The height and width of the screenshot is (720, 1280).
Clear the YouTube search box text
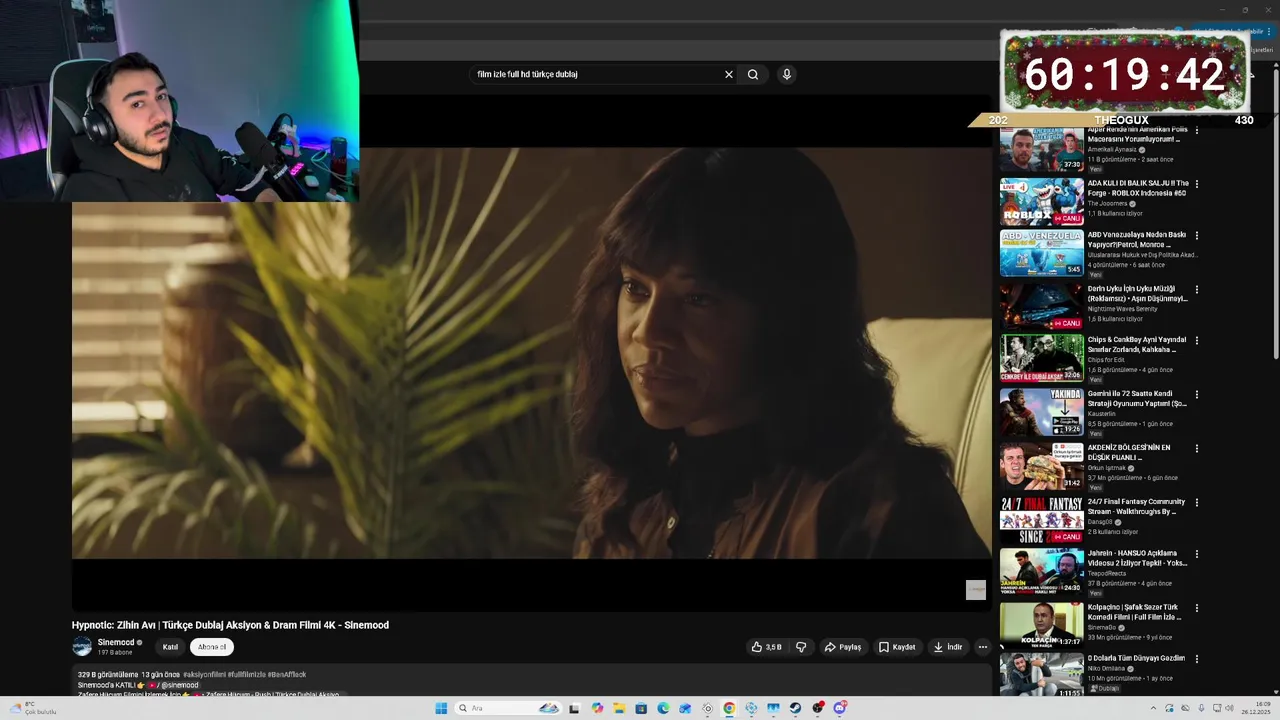click(x=729, y=74)
